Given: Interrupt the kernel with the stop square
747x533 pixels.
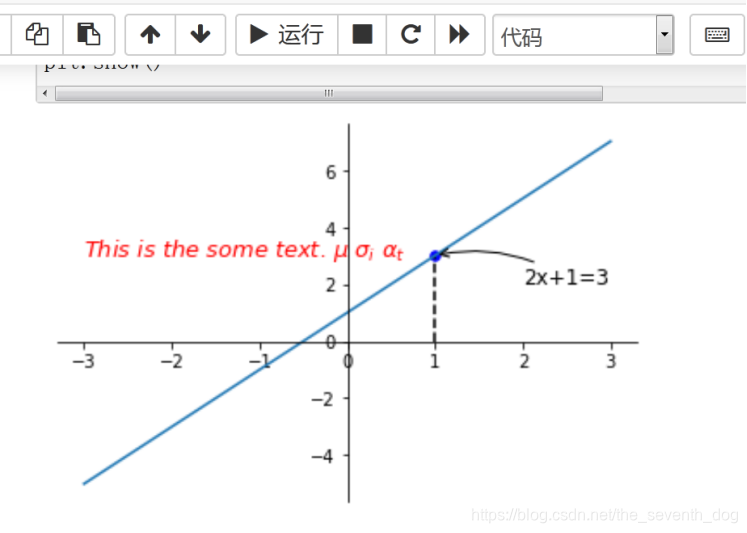Looking at the screenshot, I should (x=362, y=34).
